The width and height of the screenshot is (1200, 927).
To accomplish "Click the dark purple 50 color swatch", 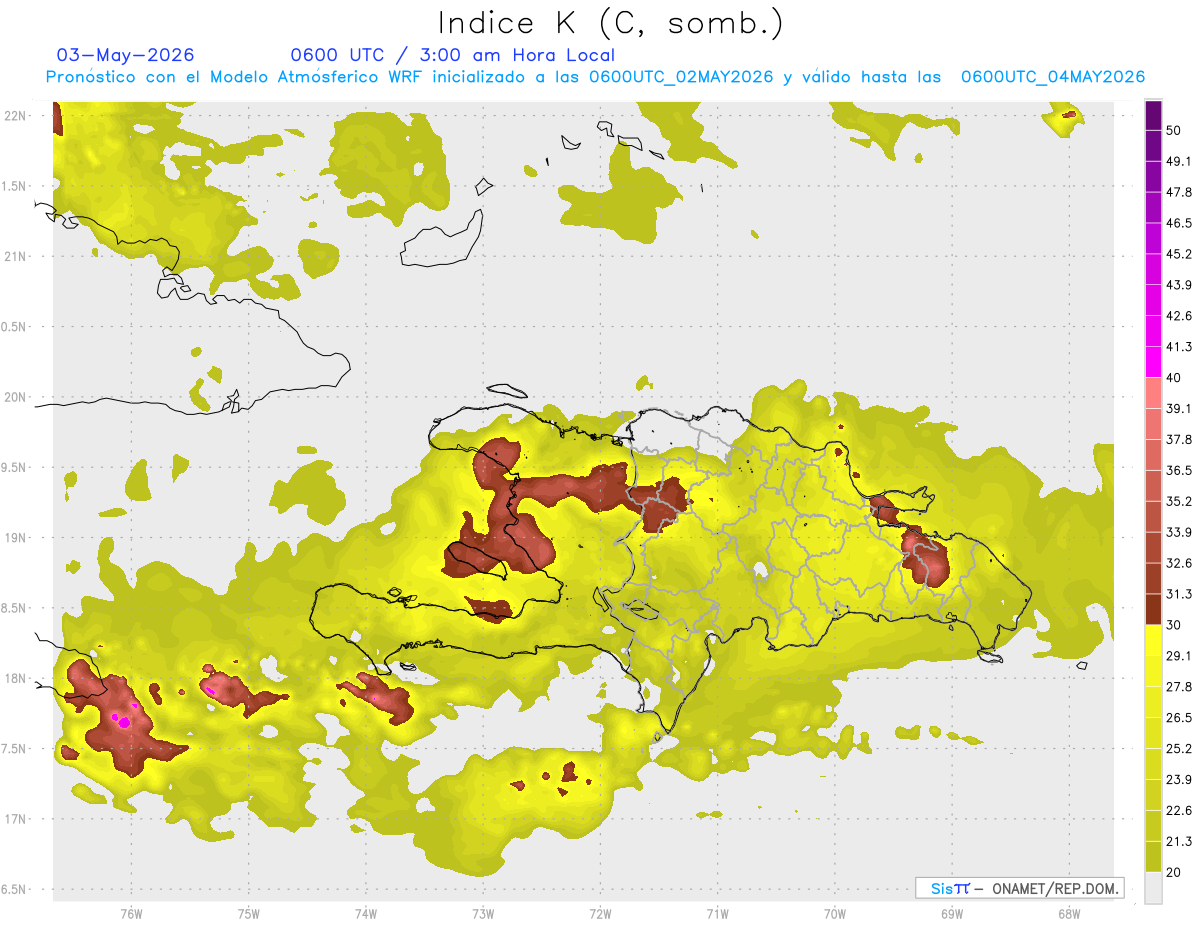I will 1153,115.
